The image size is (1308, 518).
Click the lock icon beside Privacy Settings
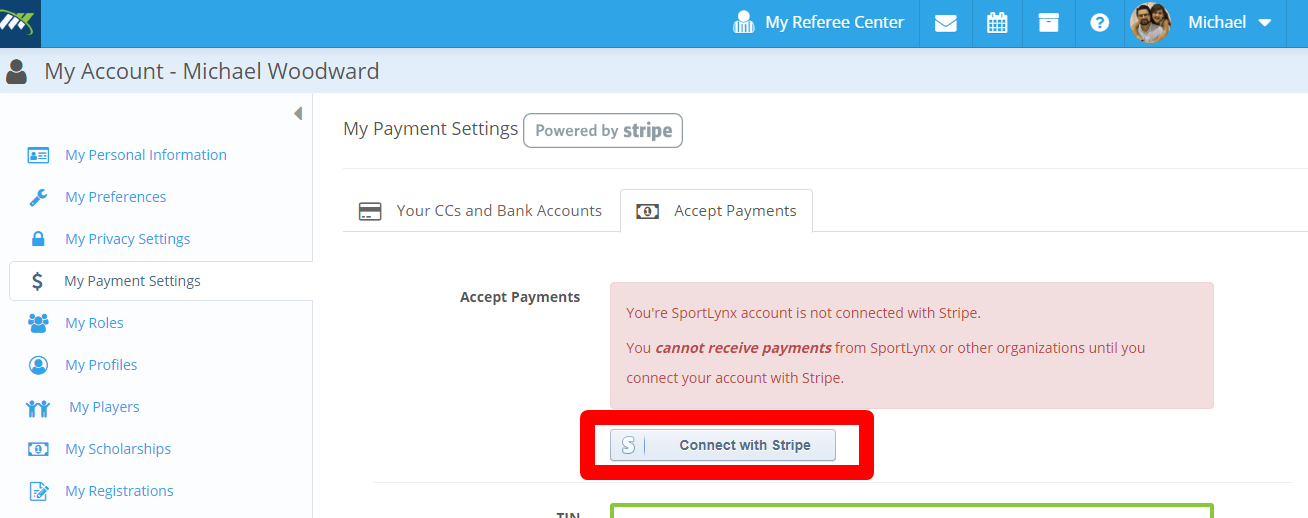38,239
